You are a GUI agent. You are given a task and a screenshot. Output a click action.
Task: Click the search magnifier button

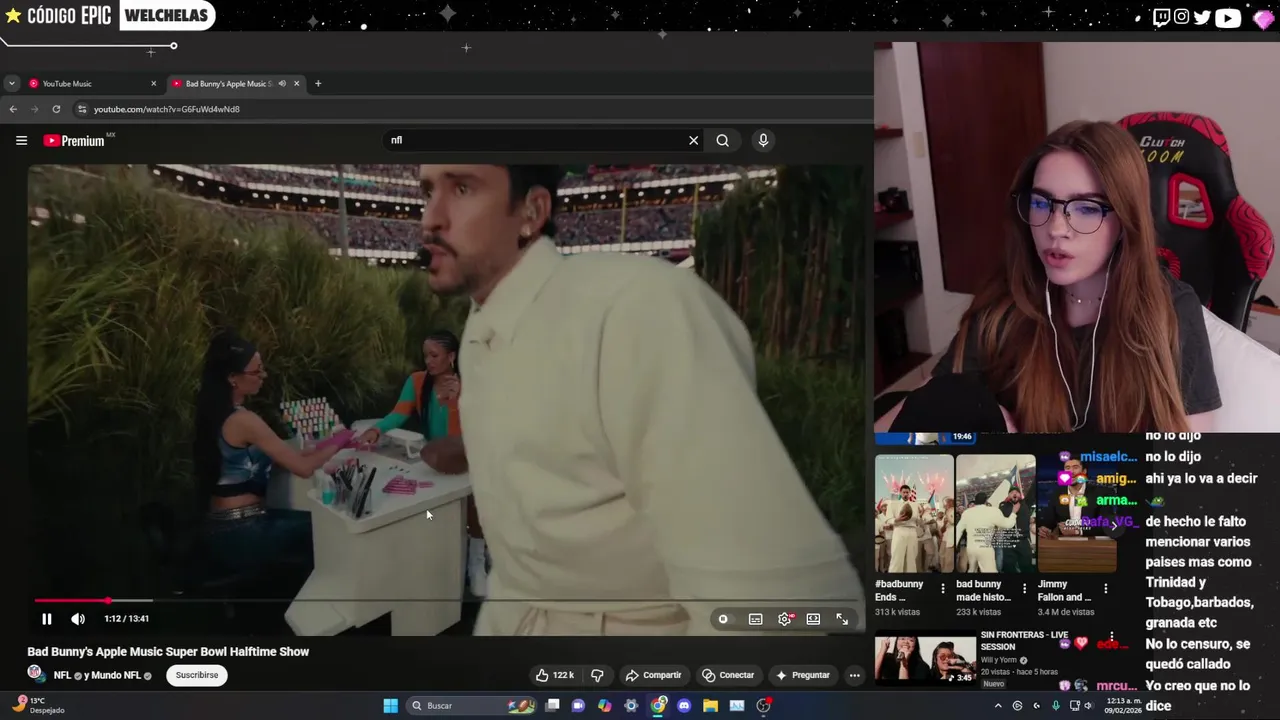coord(722,140)
